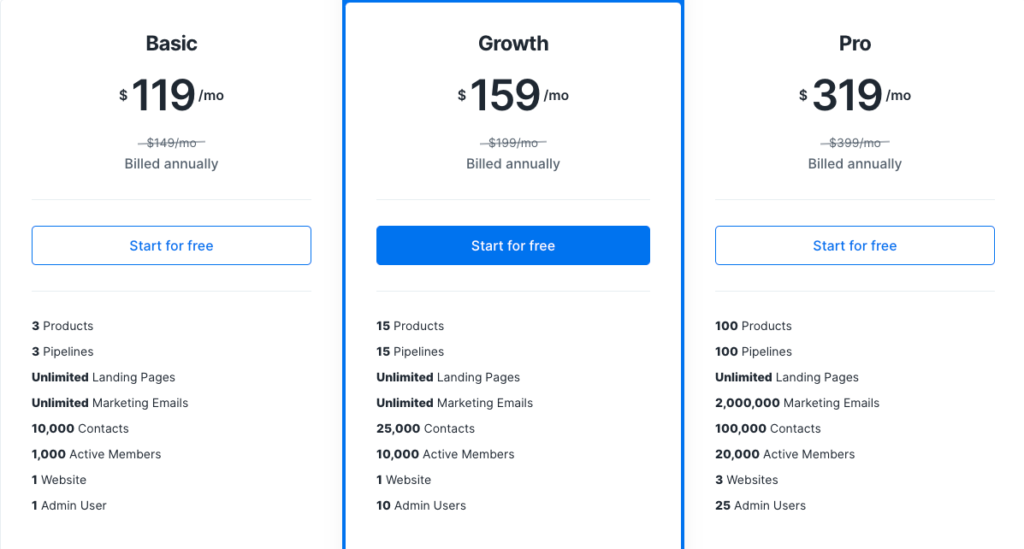
Task: Click Start for free under Basic plan
Action: coord(171,245)
